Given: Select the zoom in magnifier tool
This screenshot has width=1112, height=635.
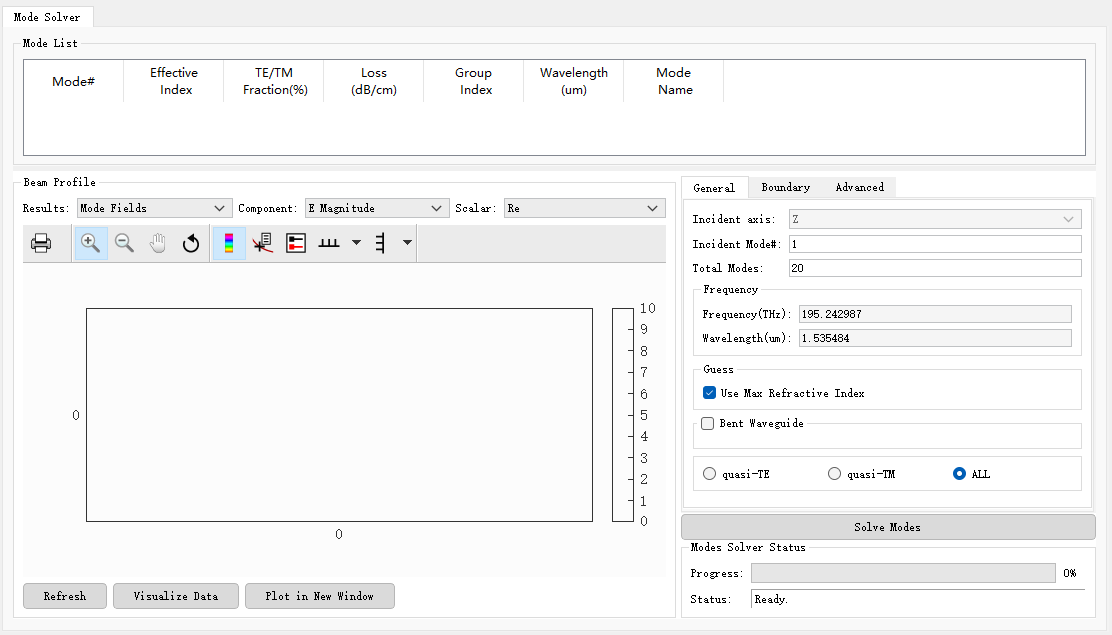Looking at the screenshot, I should pyautogui.click(x=90, y=243).
